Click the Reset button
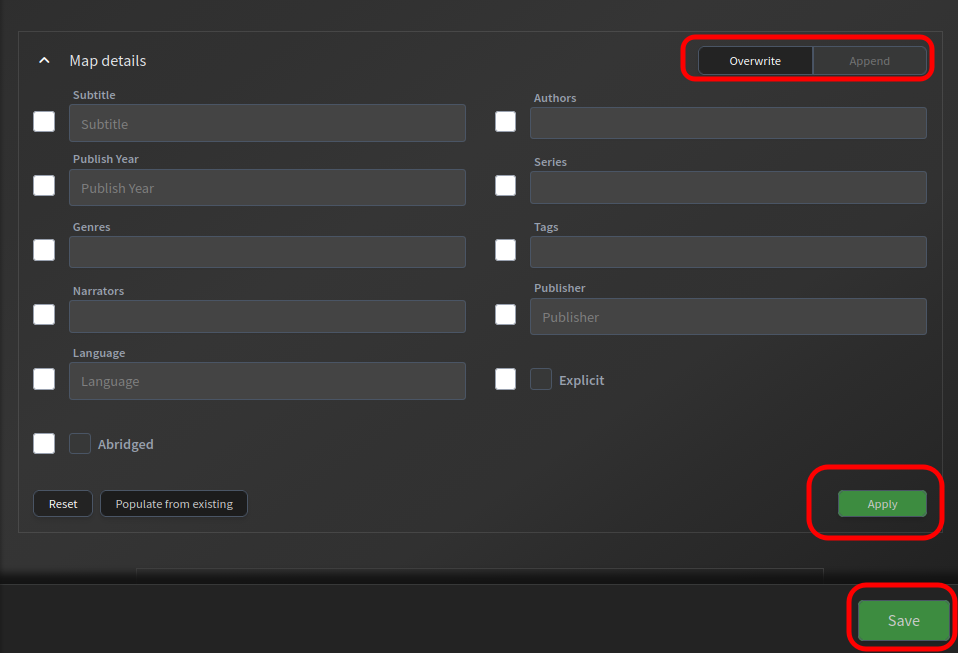The height and width of the screenshot is (653, 958). click(x=63, y=504)
